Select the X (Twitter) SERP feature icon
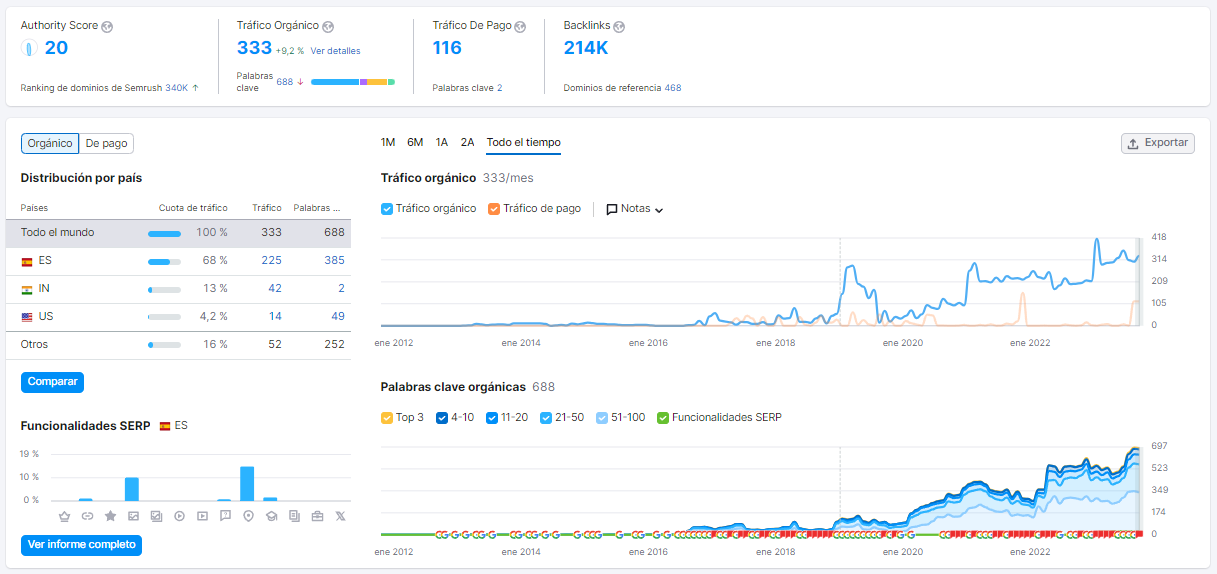The height and width of the screenshot is (574, 1217). (x=340, y=516)
